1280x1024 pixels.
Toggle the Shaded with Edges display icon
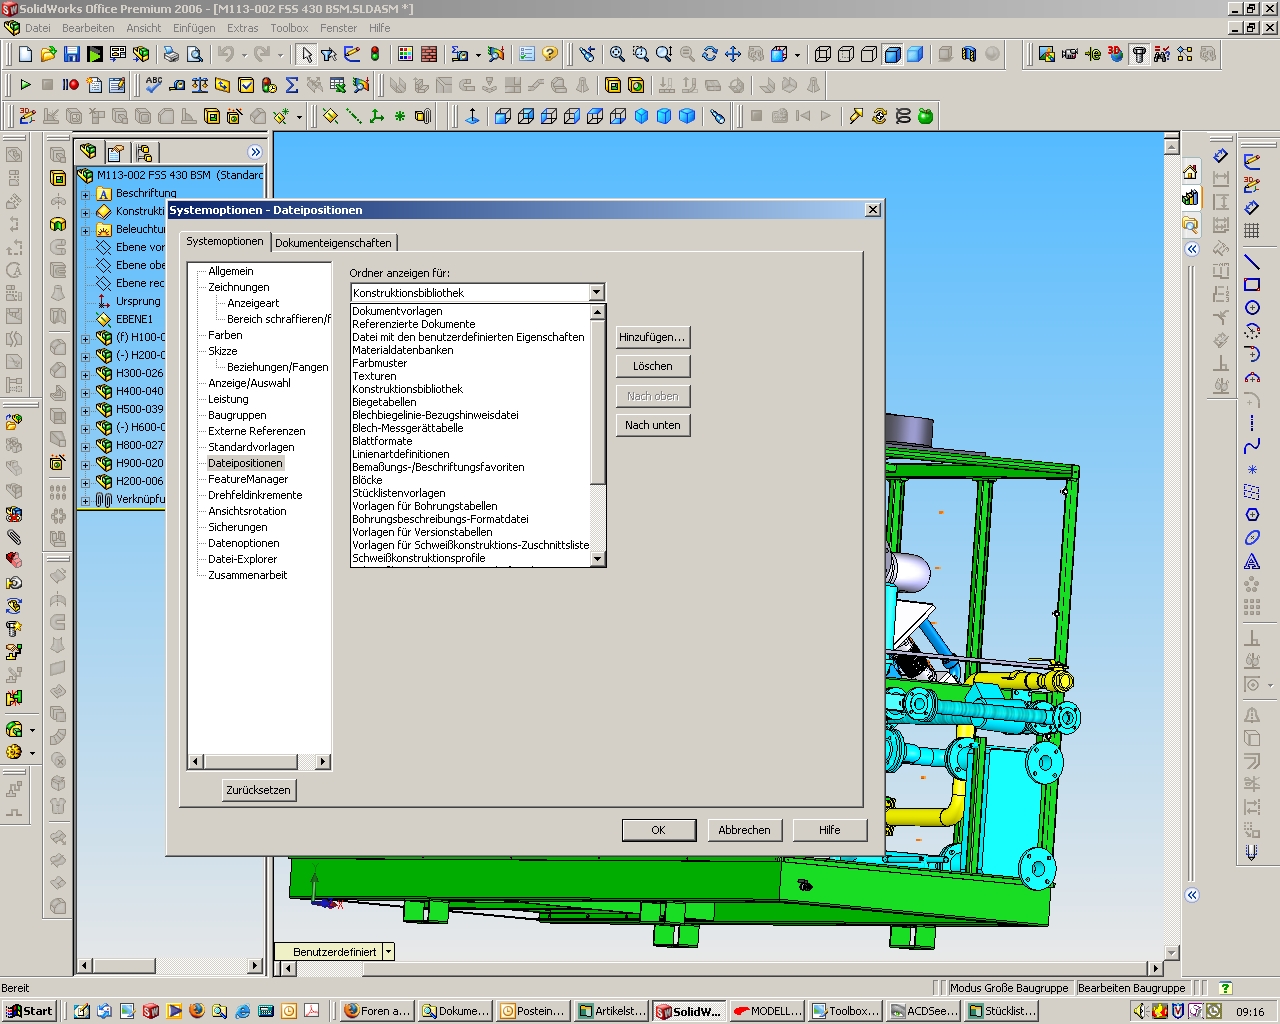(893, 54)
